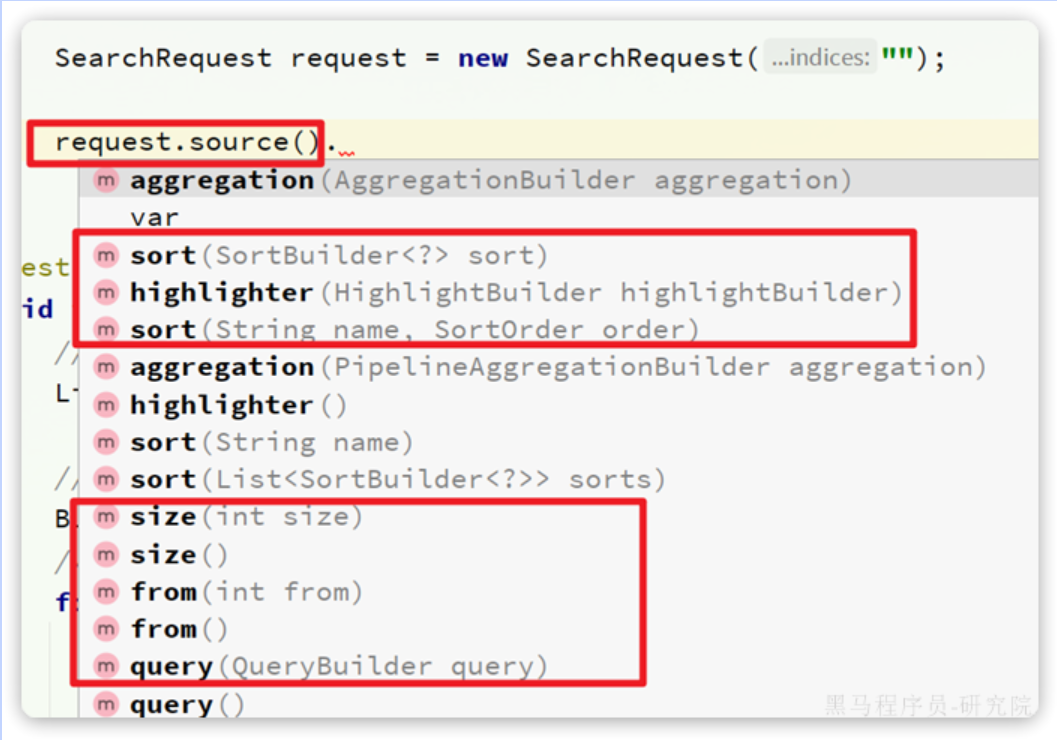Image resolution: width=1057 pixels, height=740 pixels.
Task: Click method icon beside query(QueryBuilder query)
Action: [105, 667]
